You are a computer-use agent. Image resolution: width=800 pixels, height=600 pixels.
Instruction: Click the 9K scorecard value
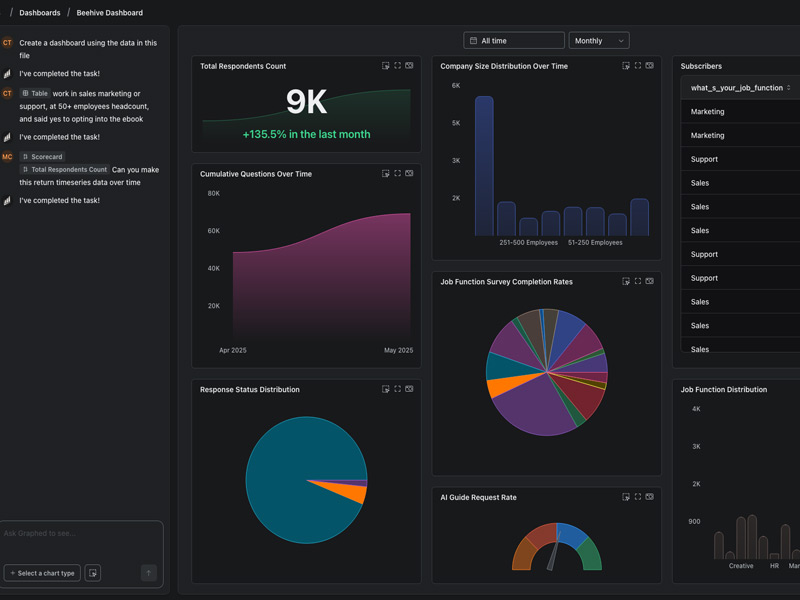click(306, 102)
